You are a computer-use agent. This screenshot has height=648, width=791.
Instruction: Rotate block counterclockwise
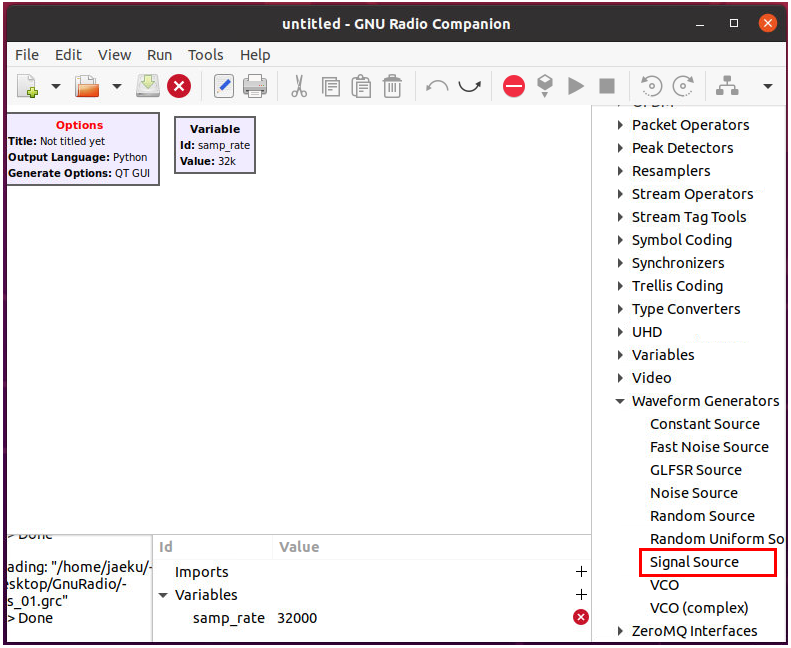pos(651,86)
